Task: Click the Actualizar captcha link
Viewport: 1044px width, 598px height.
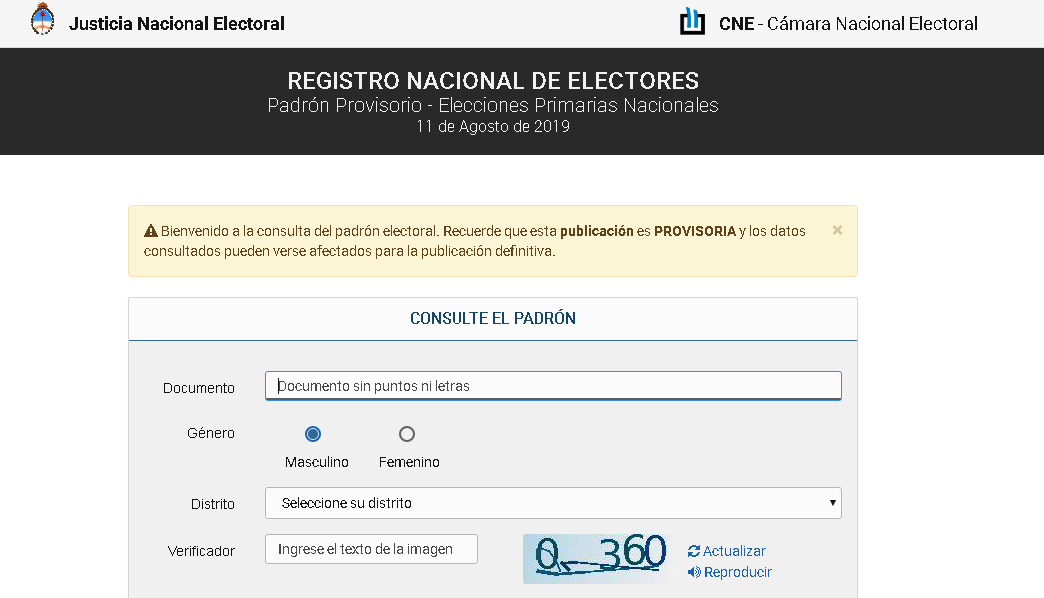Action: click(734, 551)
